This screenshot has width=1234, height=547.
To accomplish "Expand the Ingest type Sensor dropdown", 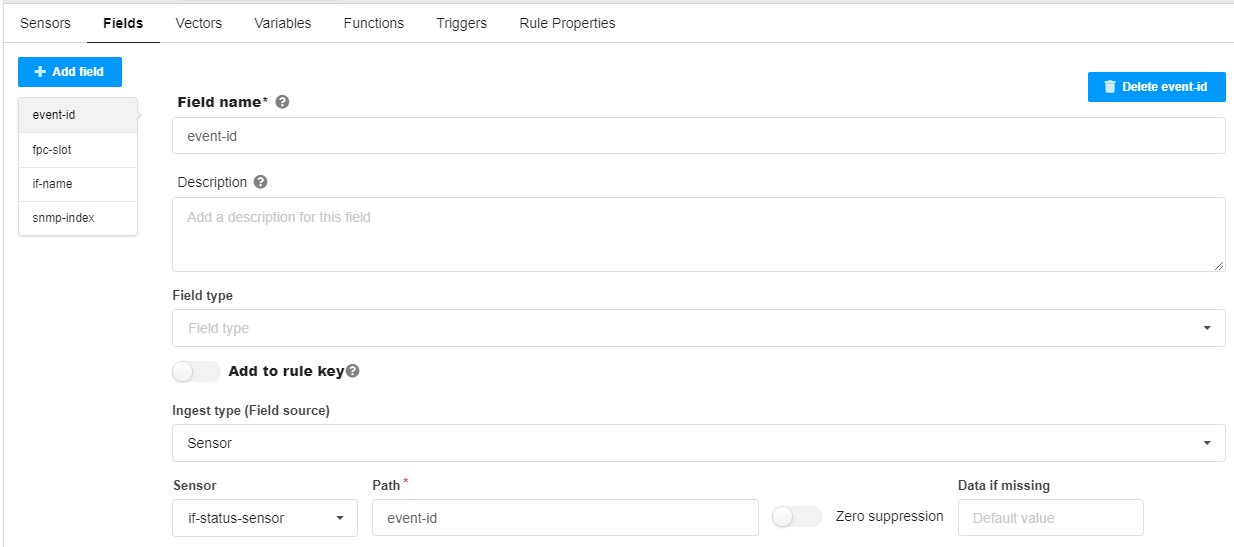I will pyautogui.click(x=698, y=443).
